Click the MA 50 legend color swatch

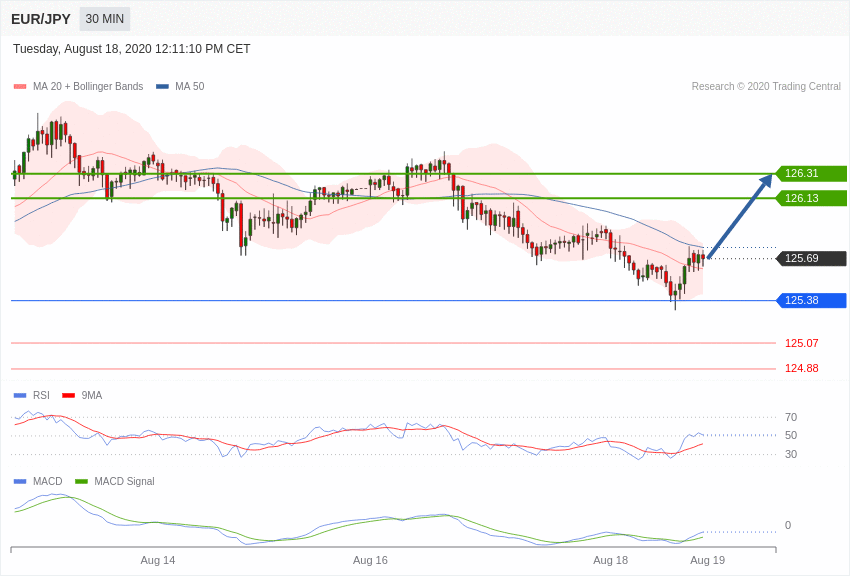coord(162,86)
